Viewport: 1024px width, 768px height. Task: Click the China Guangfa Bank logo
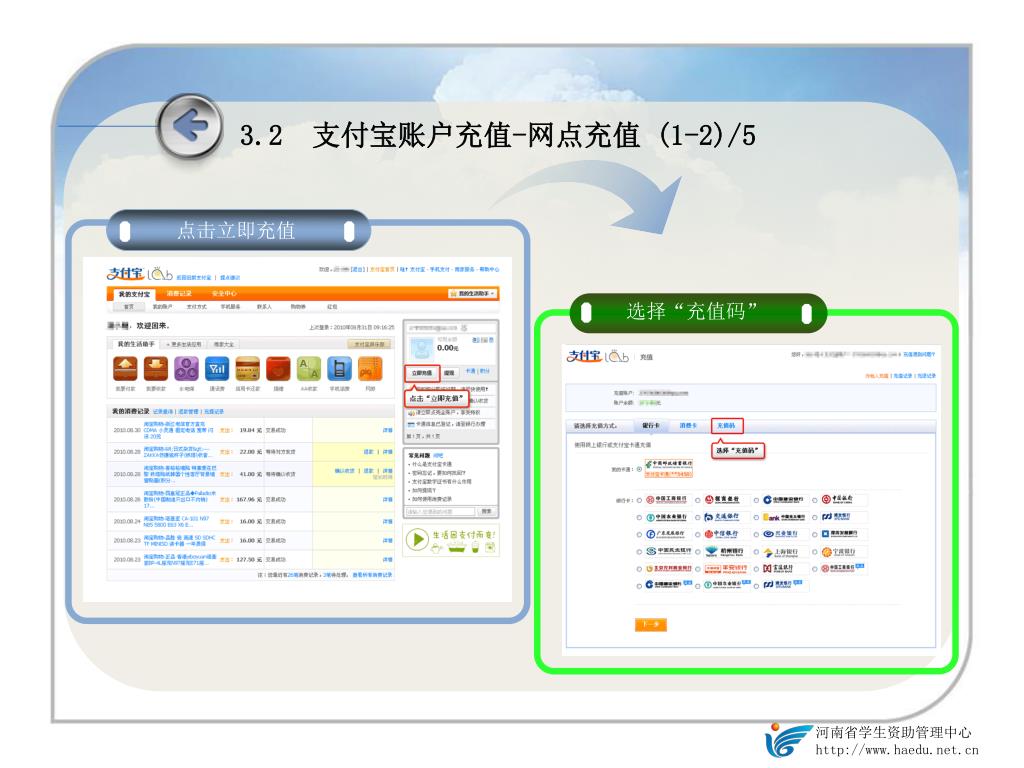pyautogui.click(x=667, y=534)
